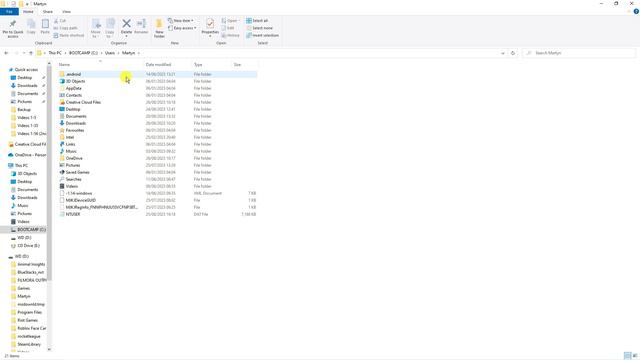640x360 pixels.
Task: Click the Properties checkmark icon
Action: click(x=210, y=24)
